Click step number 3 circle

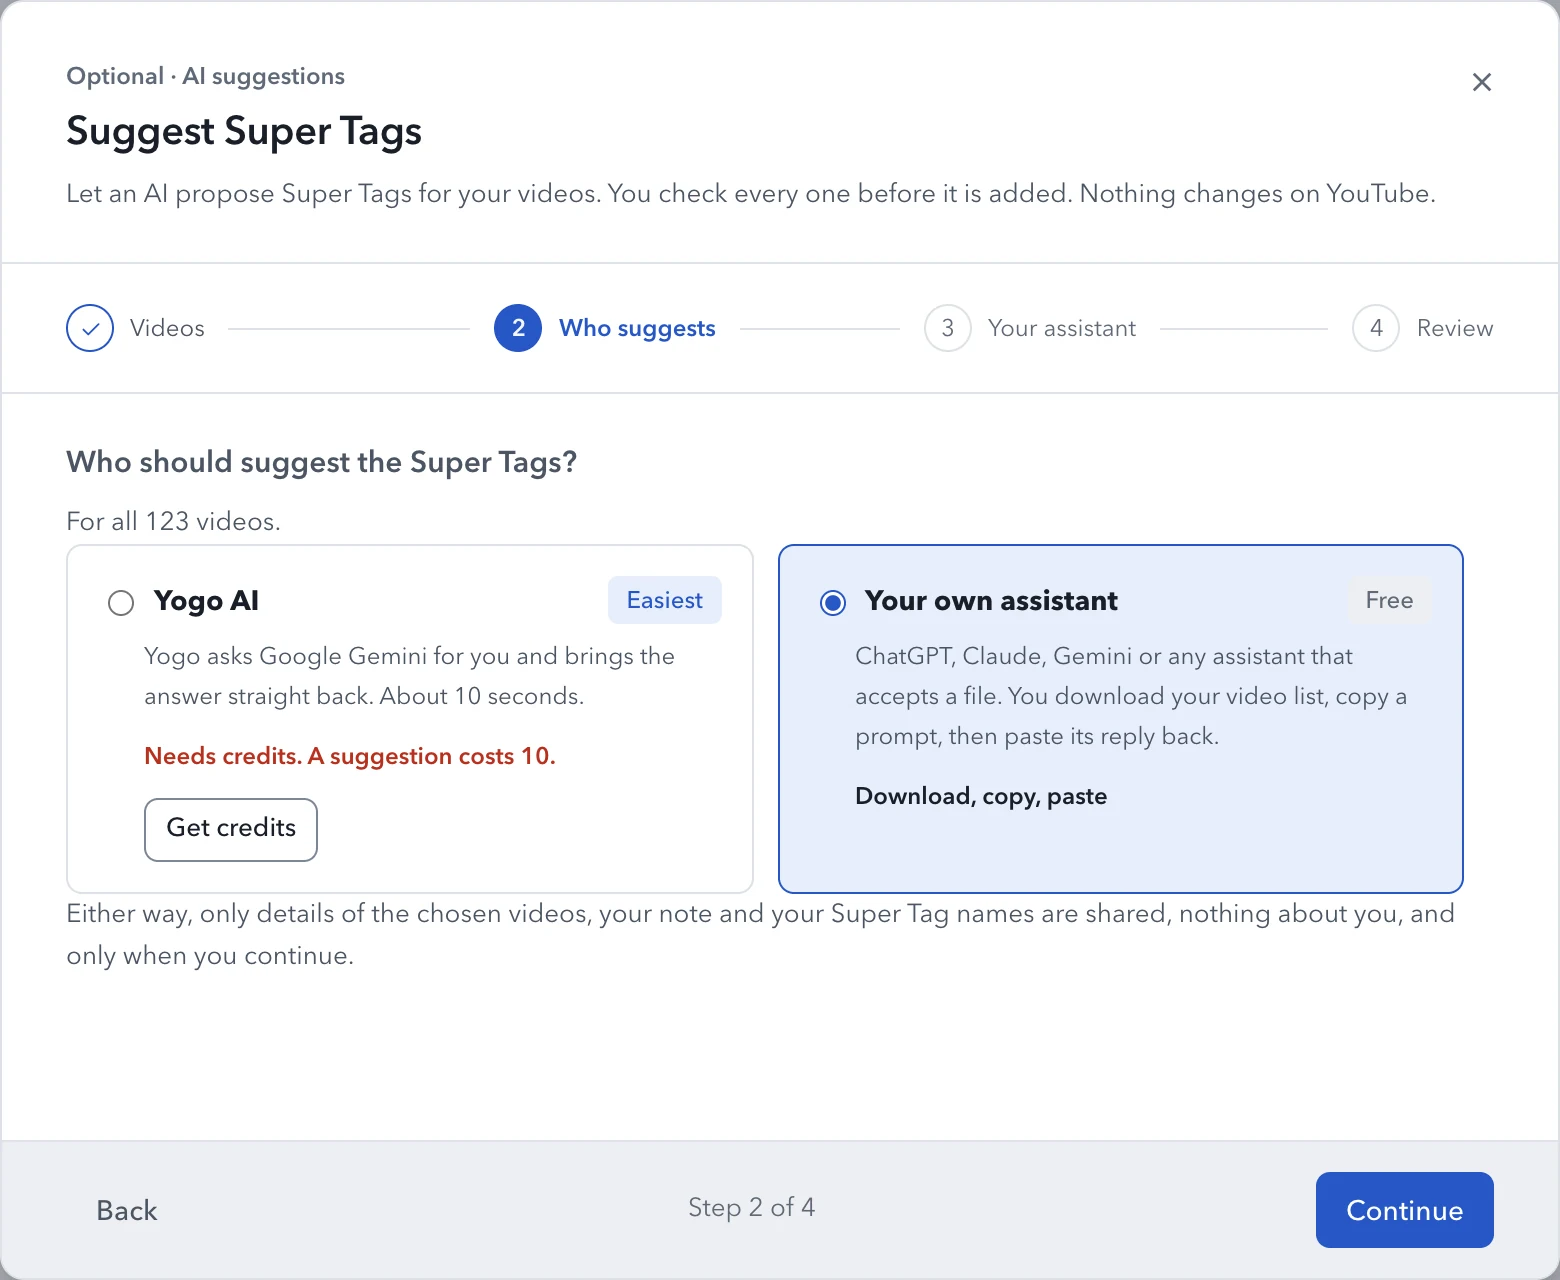point(948,328)
